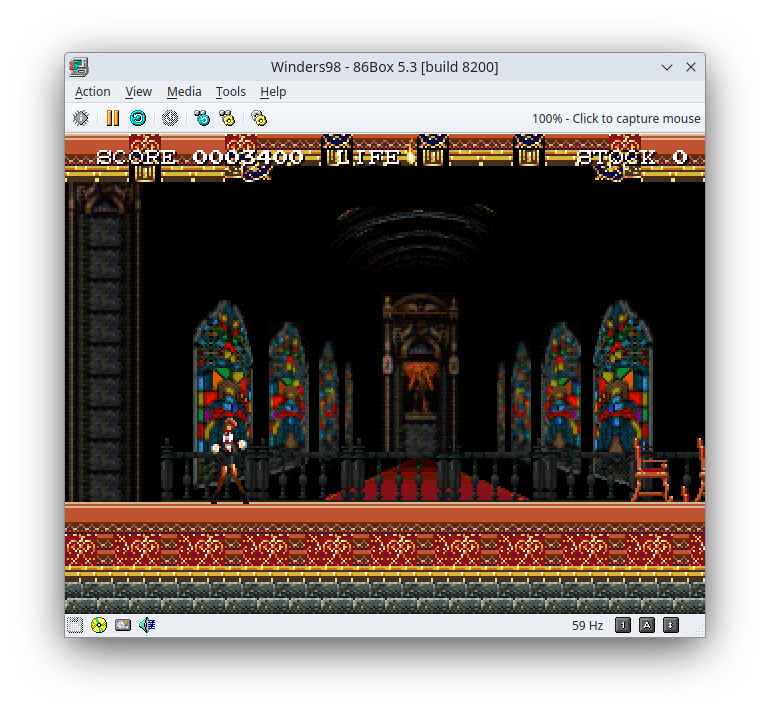Open the 86Box settings icon

pyautogui.click(x=259, y=118)
